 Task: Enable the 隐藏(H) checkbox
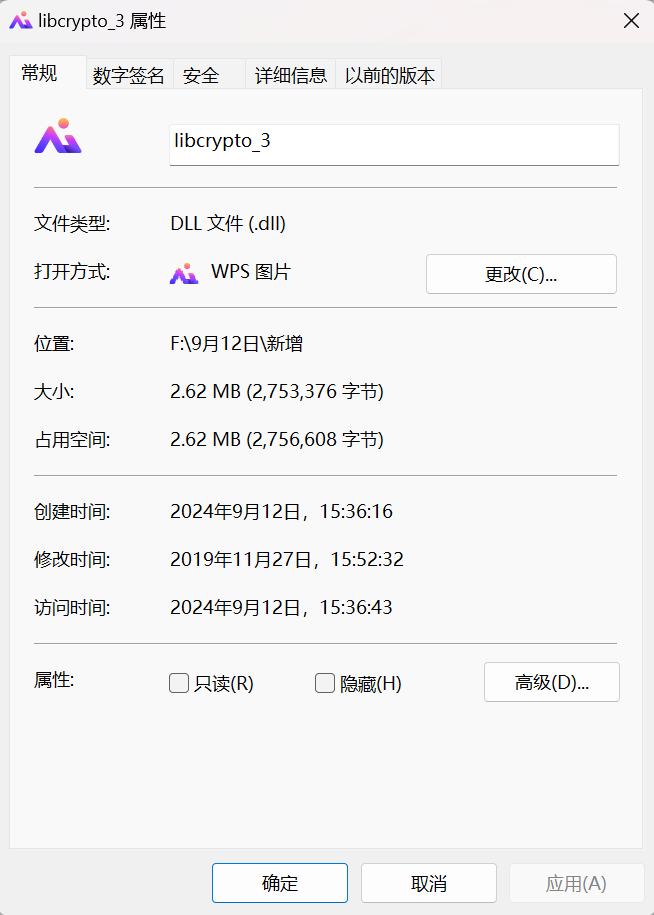[x=325, y=683]
